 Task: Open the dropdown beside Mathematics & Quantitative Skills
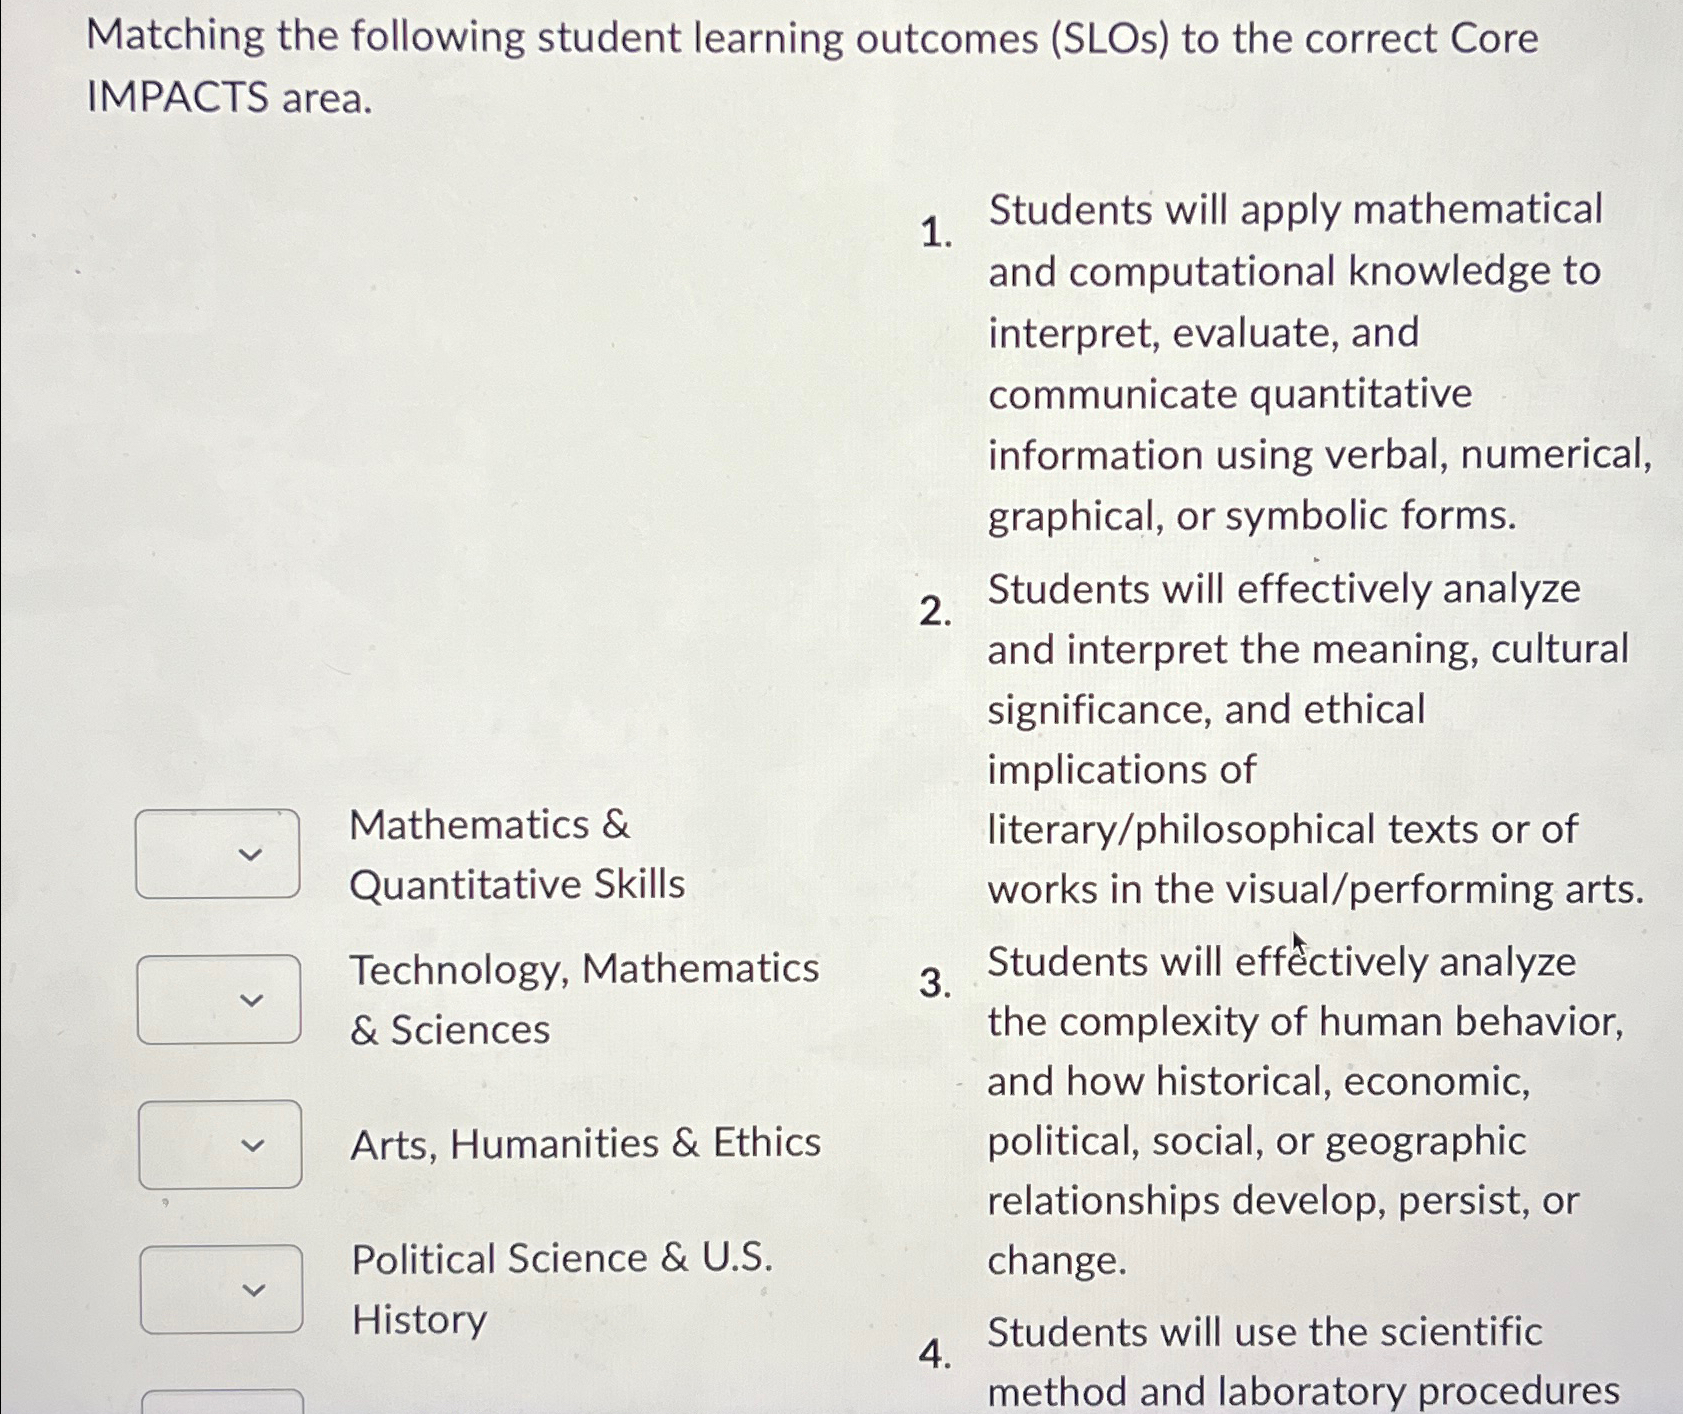point(220,855)
